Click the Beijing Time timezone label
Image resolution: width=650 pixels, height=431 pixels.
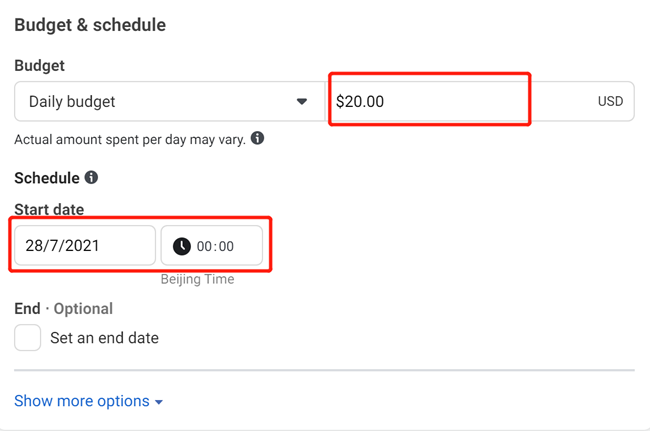tap(197, 279)
